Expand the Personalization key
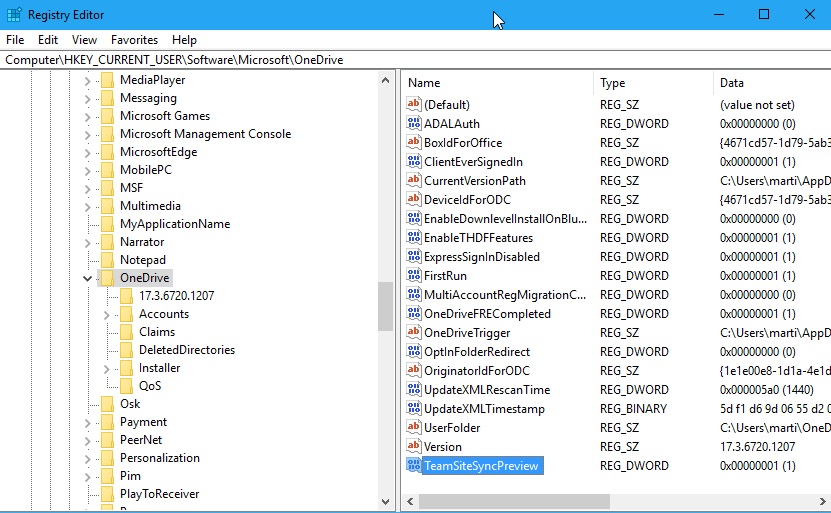Viewport: 831px width, 513px height. pos(87,459)
